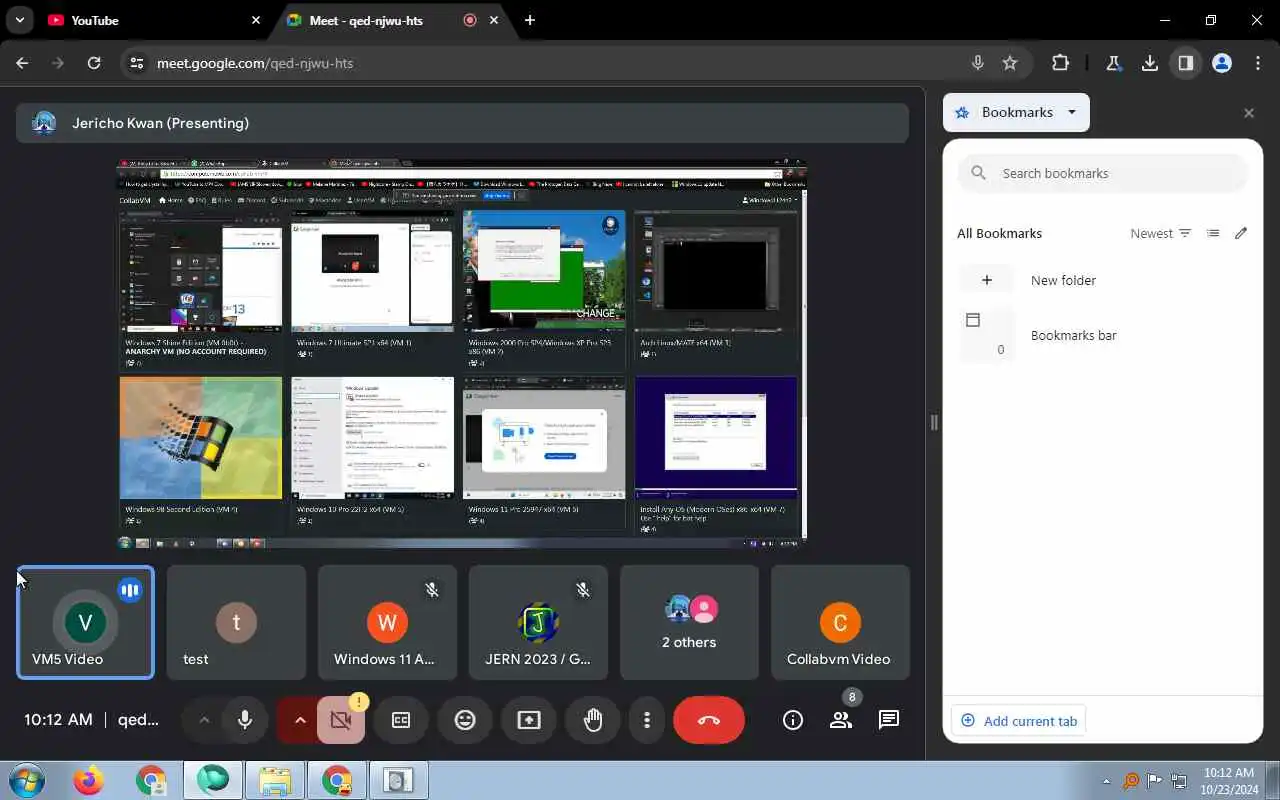The width and height of the screenshot is (1280, 800).
Task: Show hidden system tray icons arrow
Action: tap(1106, 781)
